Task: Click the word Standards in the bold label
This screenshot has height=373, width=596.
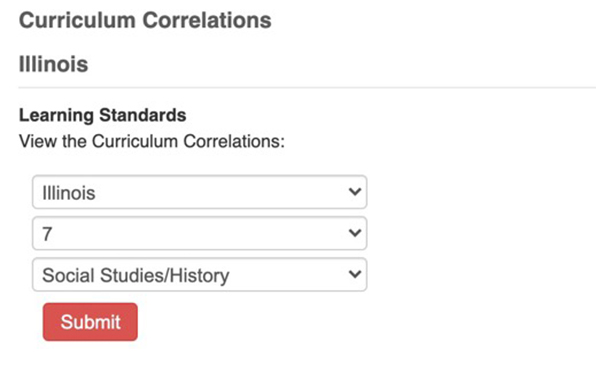Action: (143, 115)
